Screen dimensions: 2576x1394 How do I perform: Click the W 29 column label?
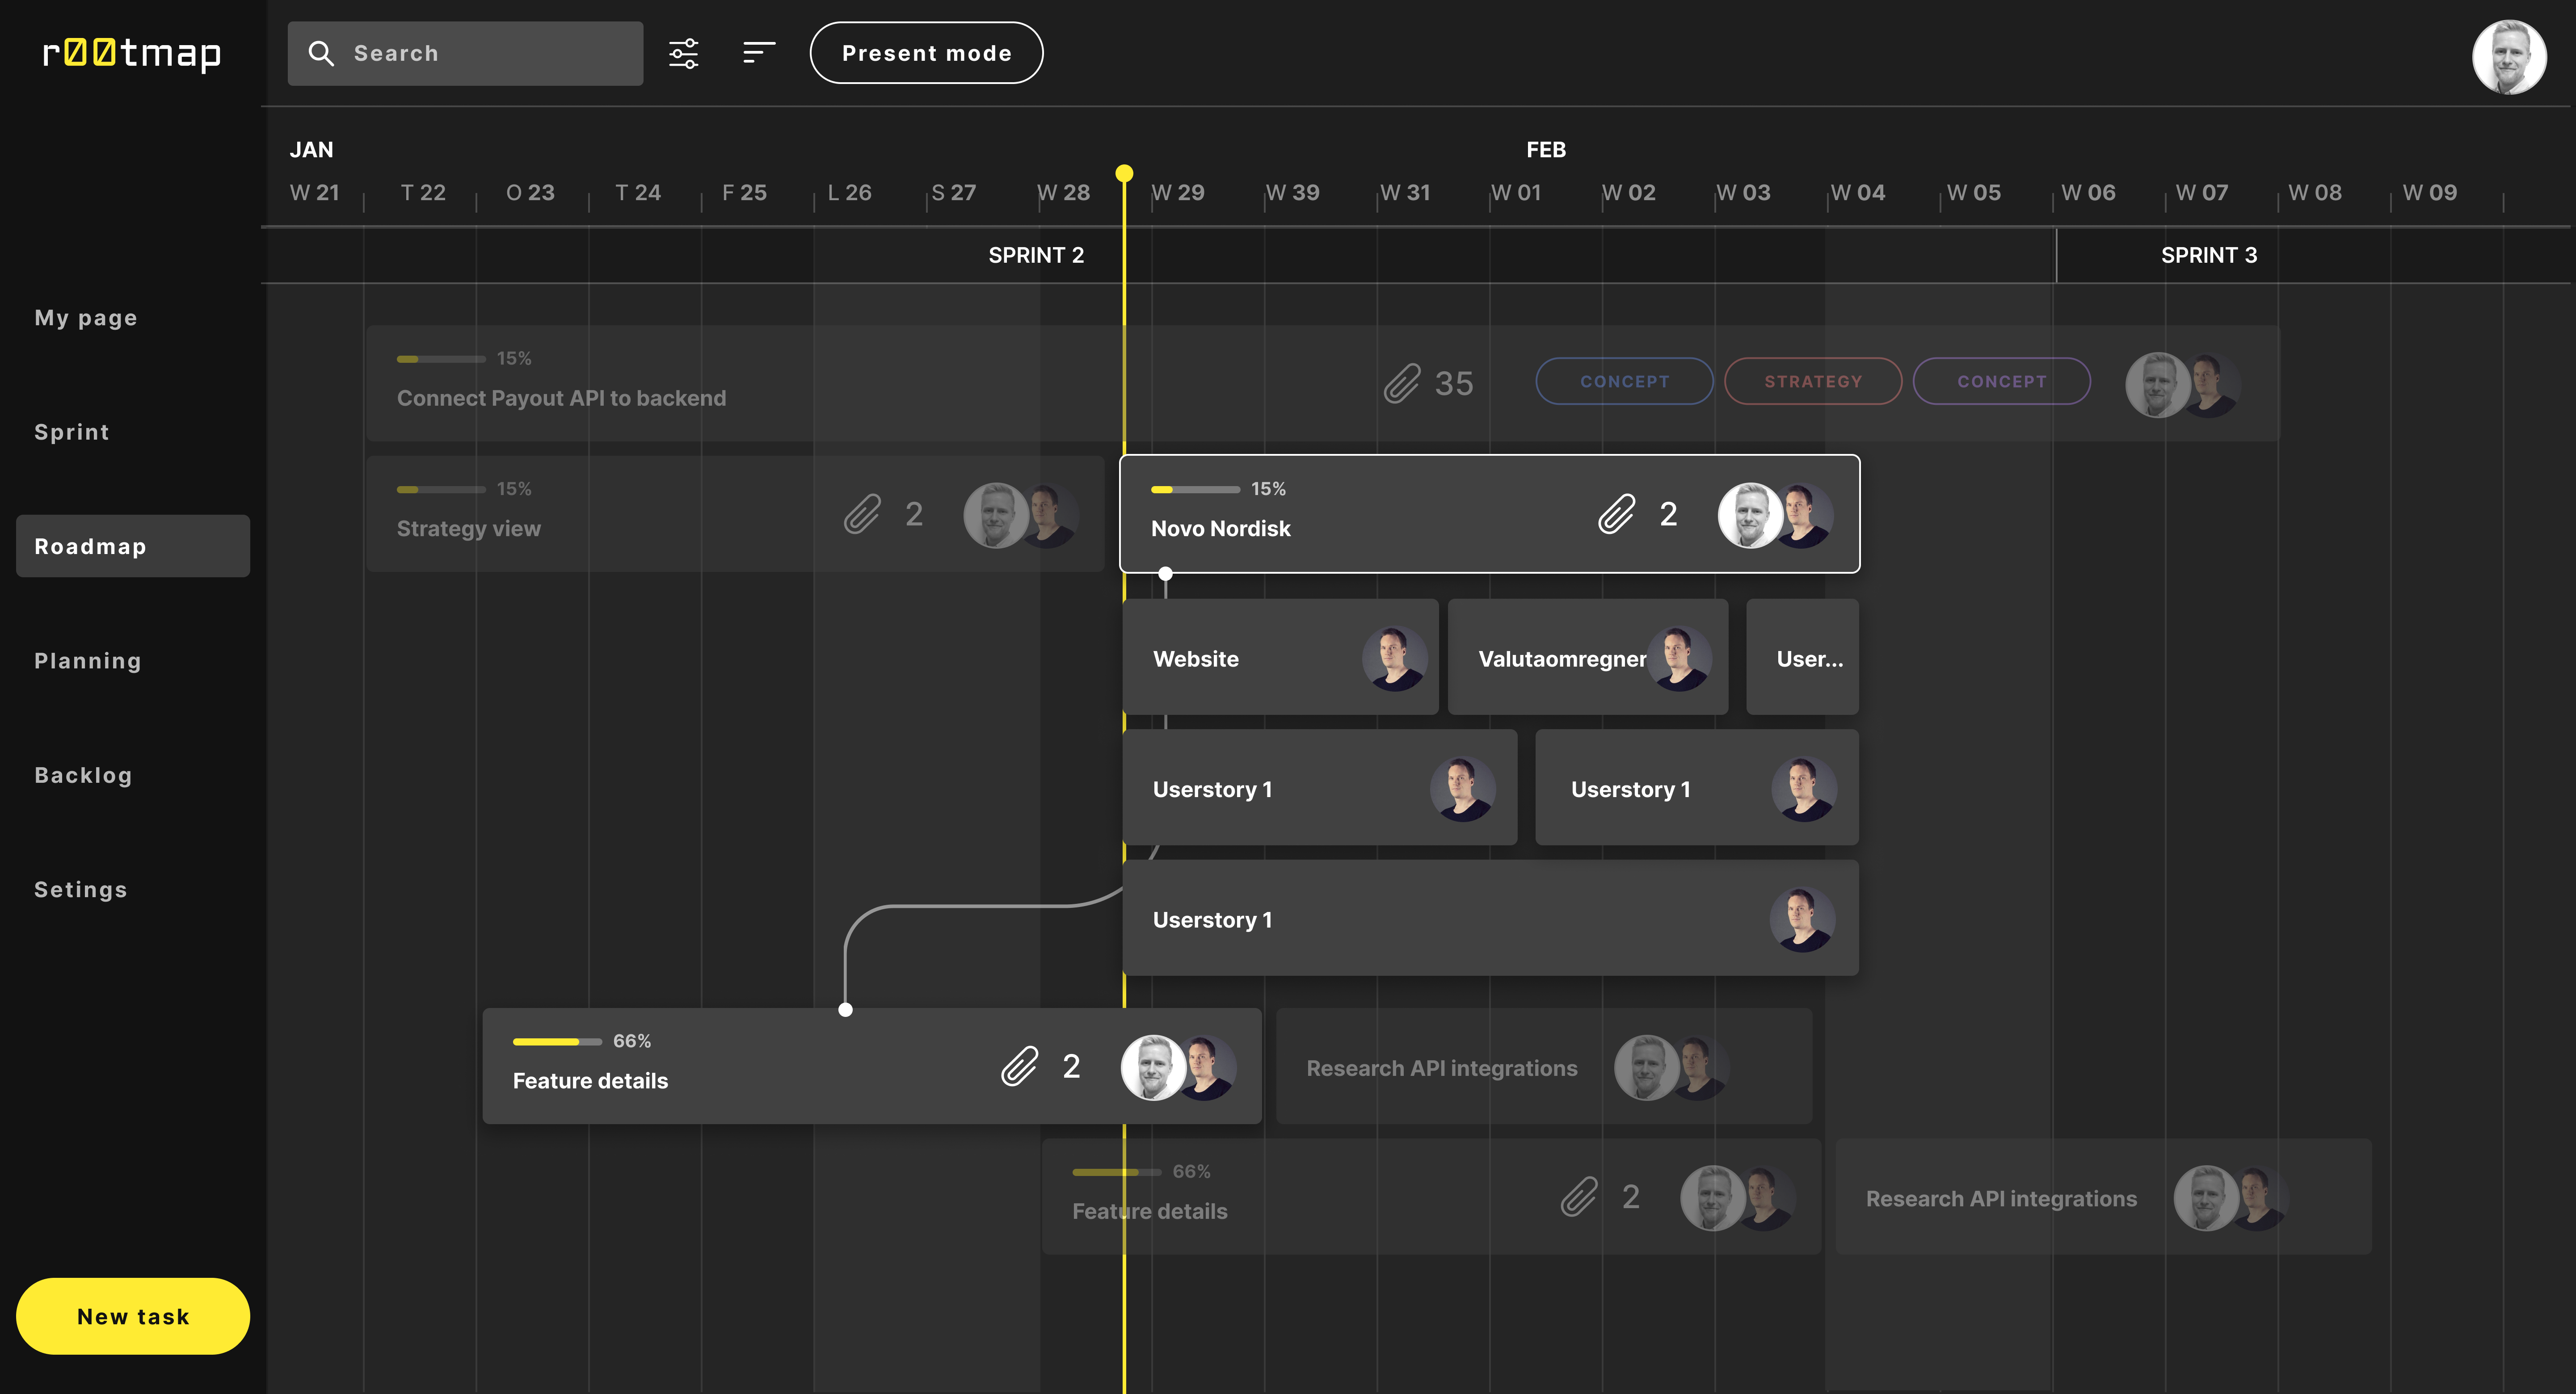(1178, 192)
